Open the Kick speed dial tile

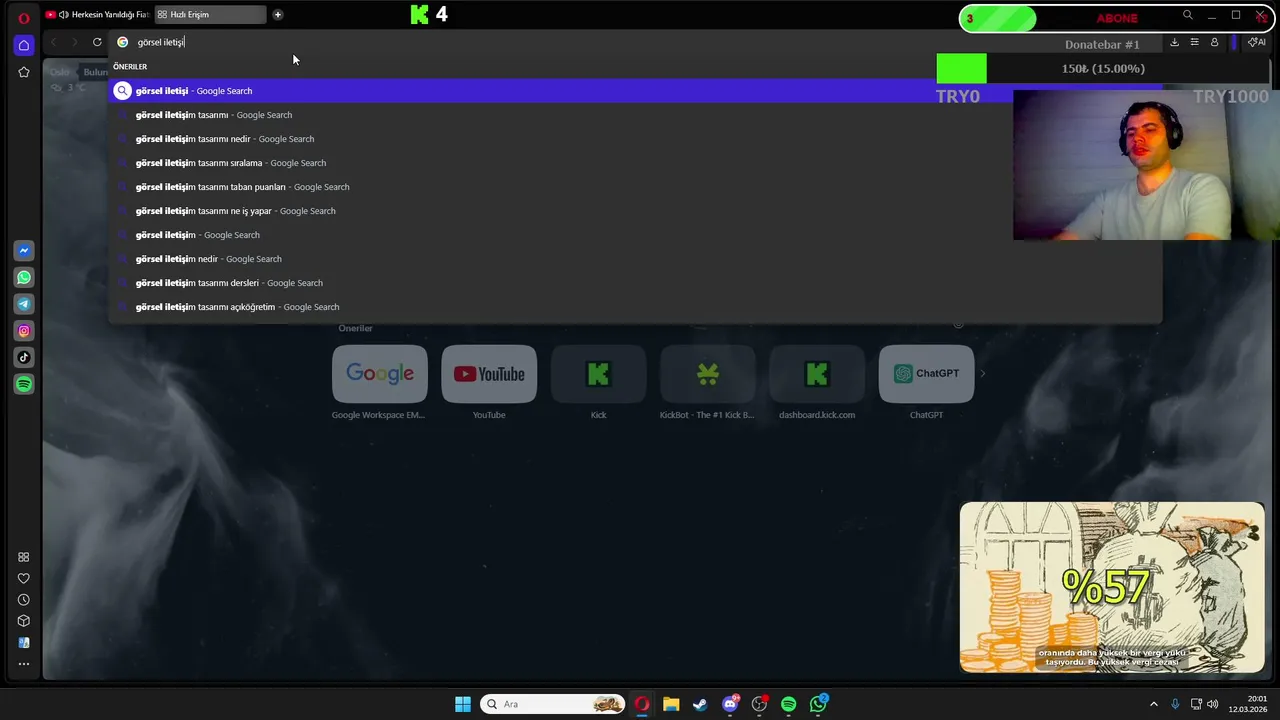coord(598,374)
